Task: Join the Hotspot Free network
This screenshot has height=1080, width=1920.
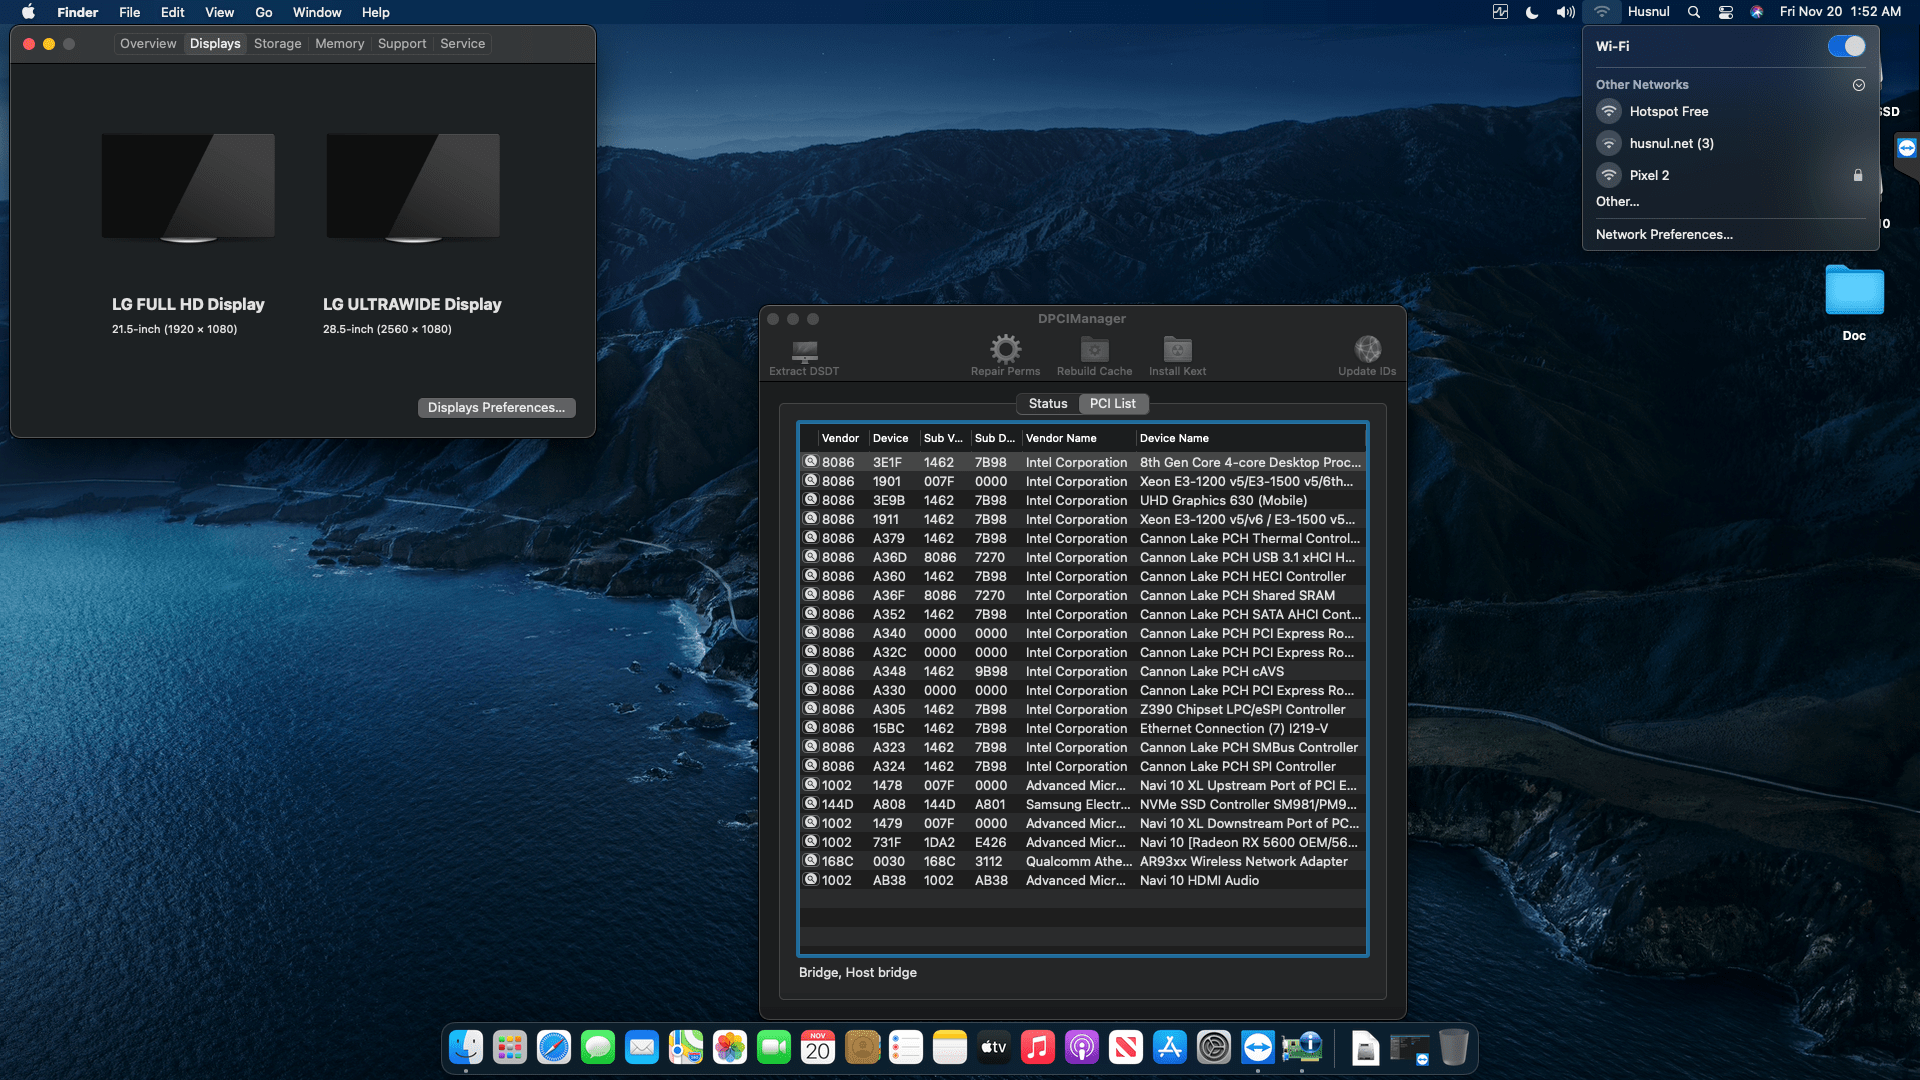Action: point(1668,111)
